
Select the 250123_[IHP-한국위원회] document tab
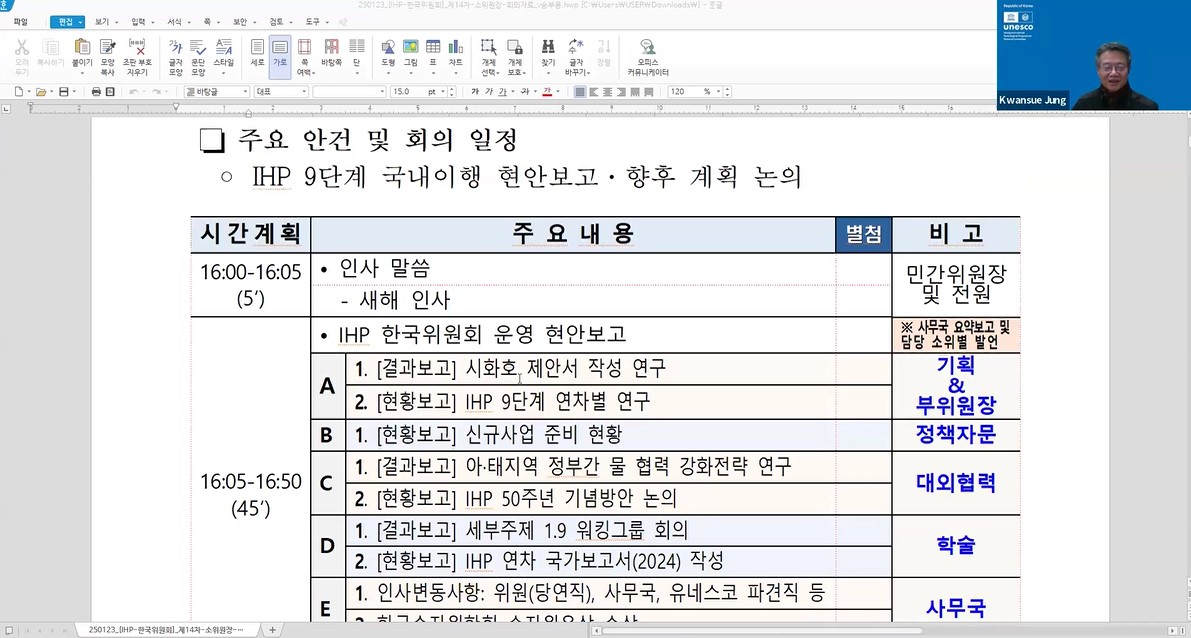(x=169, y=630)
